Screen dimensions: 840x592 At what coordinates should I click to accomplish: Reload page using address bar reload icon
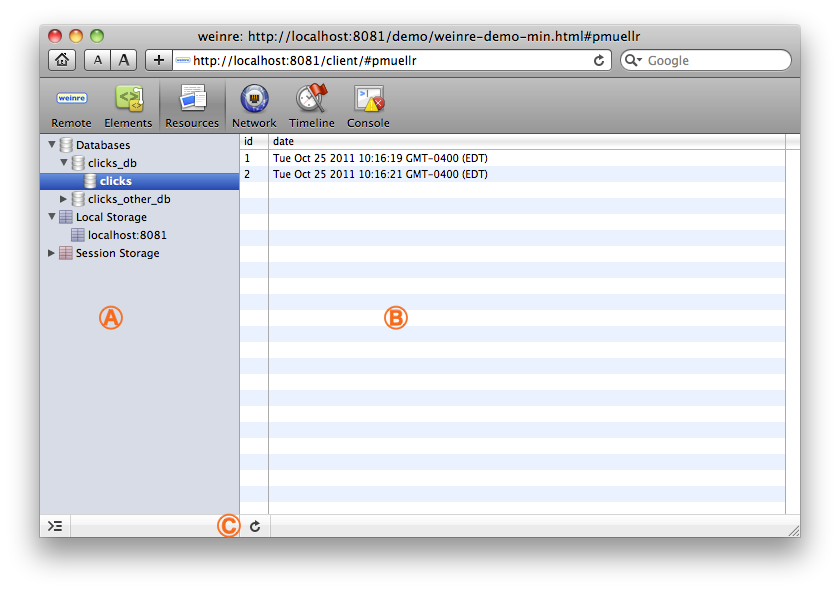point(599,60)
